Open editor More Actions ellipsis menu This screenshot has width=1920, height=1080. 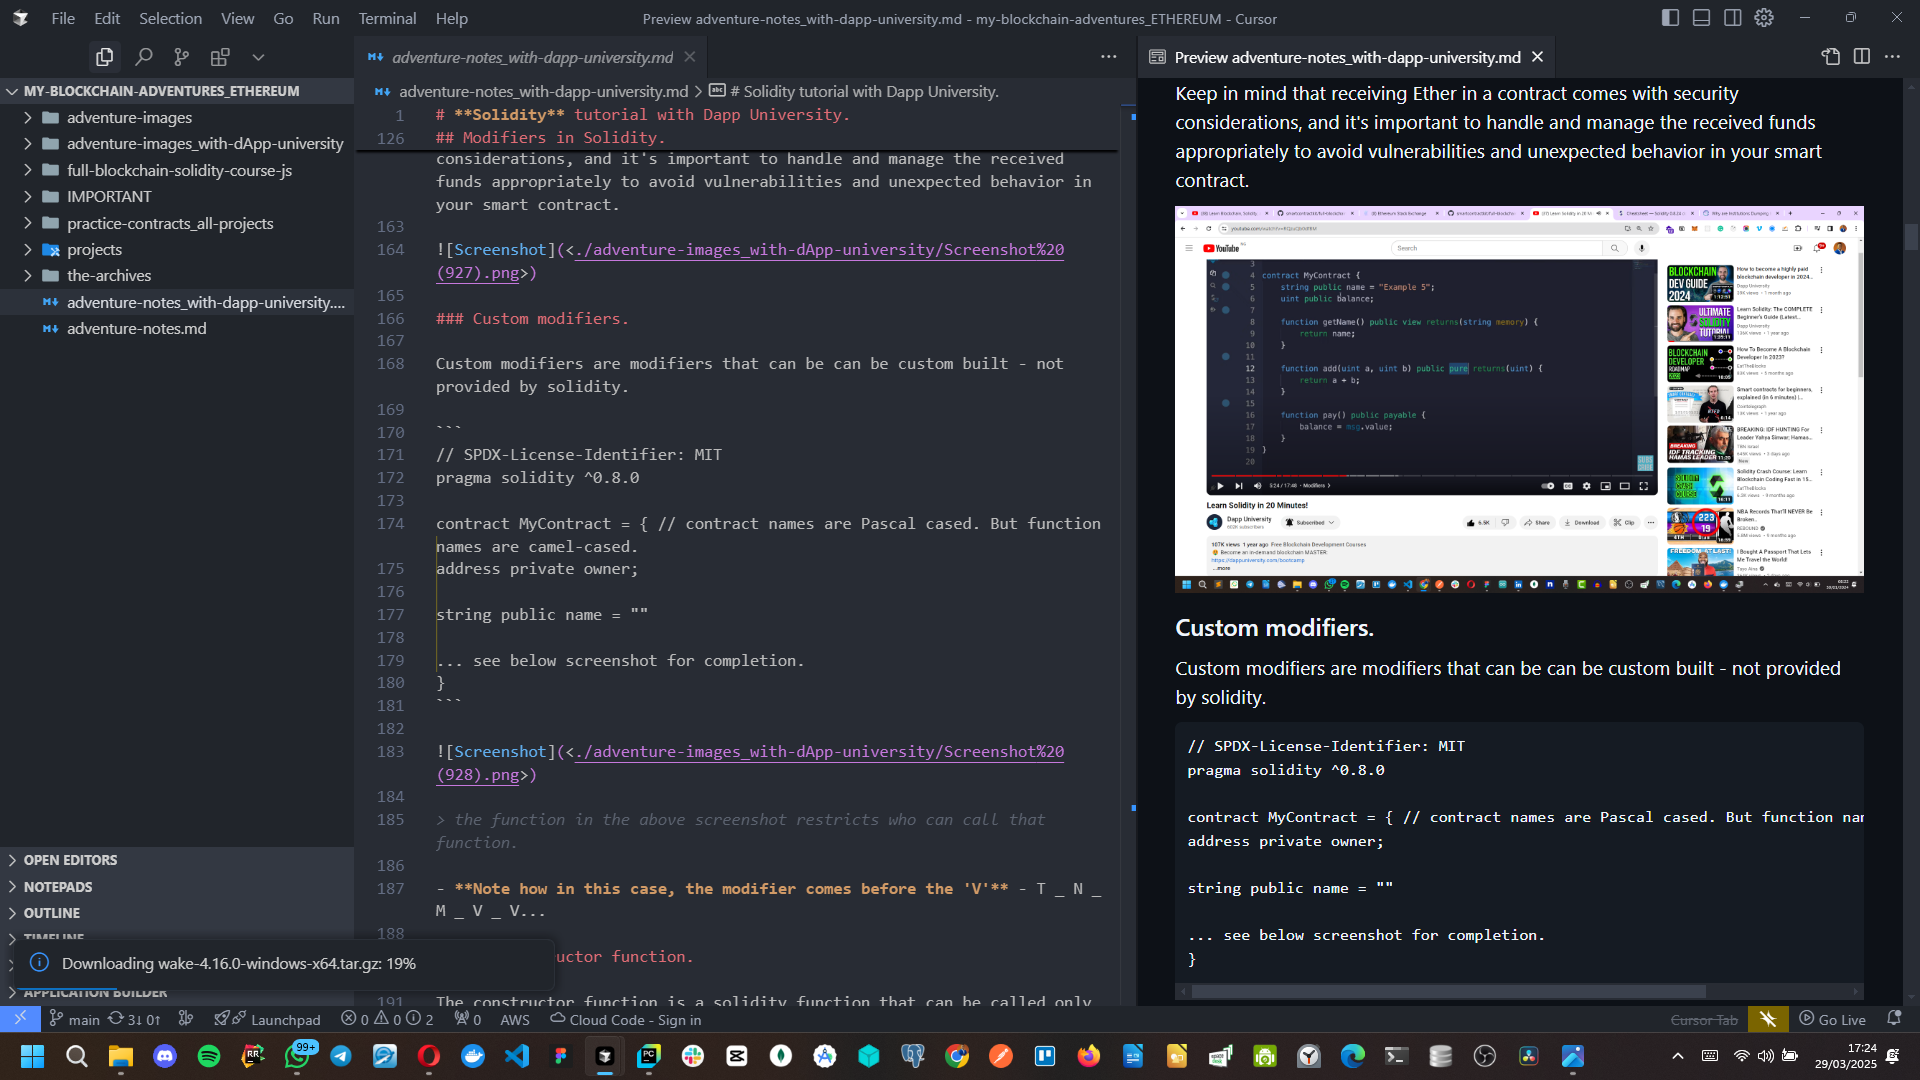tap(1108, 57)
